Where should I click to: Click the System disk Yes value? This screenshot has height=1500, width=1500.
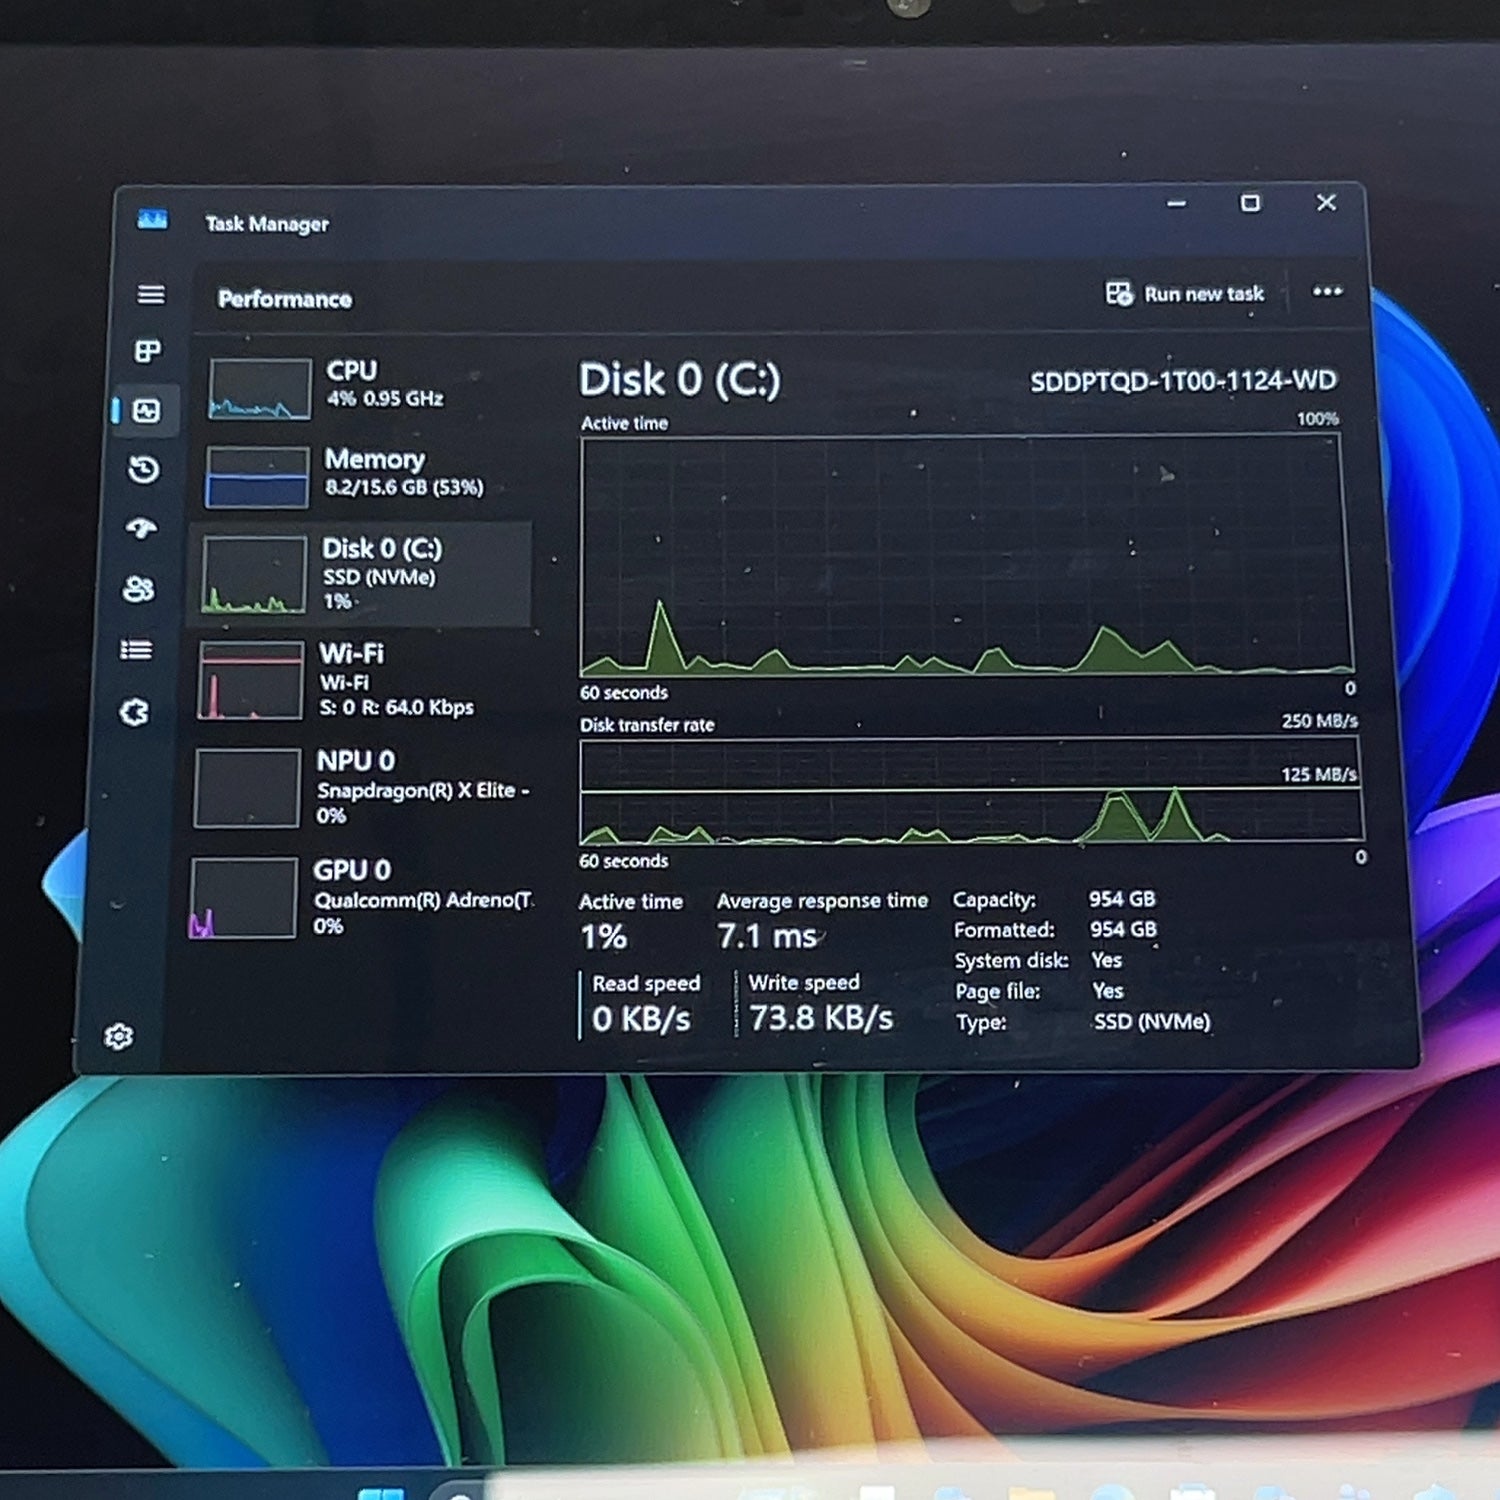click(1107, 960)
